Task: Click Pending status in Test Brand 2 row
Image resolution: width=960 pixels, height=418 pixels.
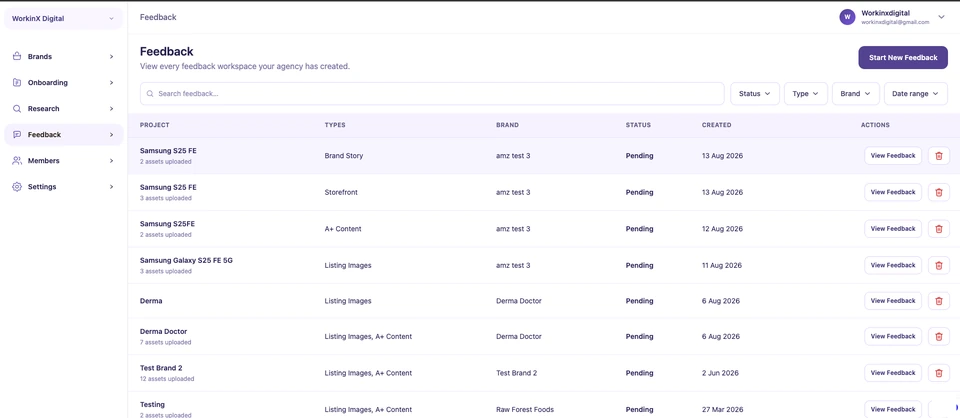Action: pyautogui.click(x=639, y=373)
